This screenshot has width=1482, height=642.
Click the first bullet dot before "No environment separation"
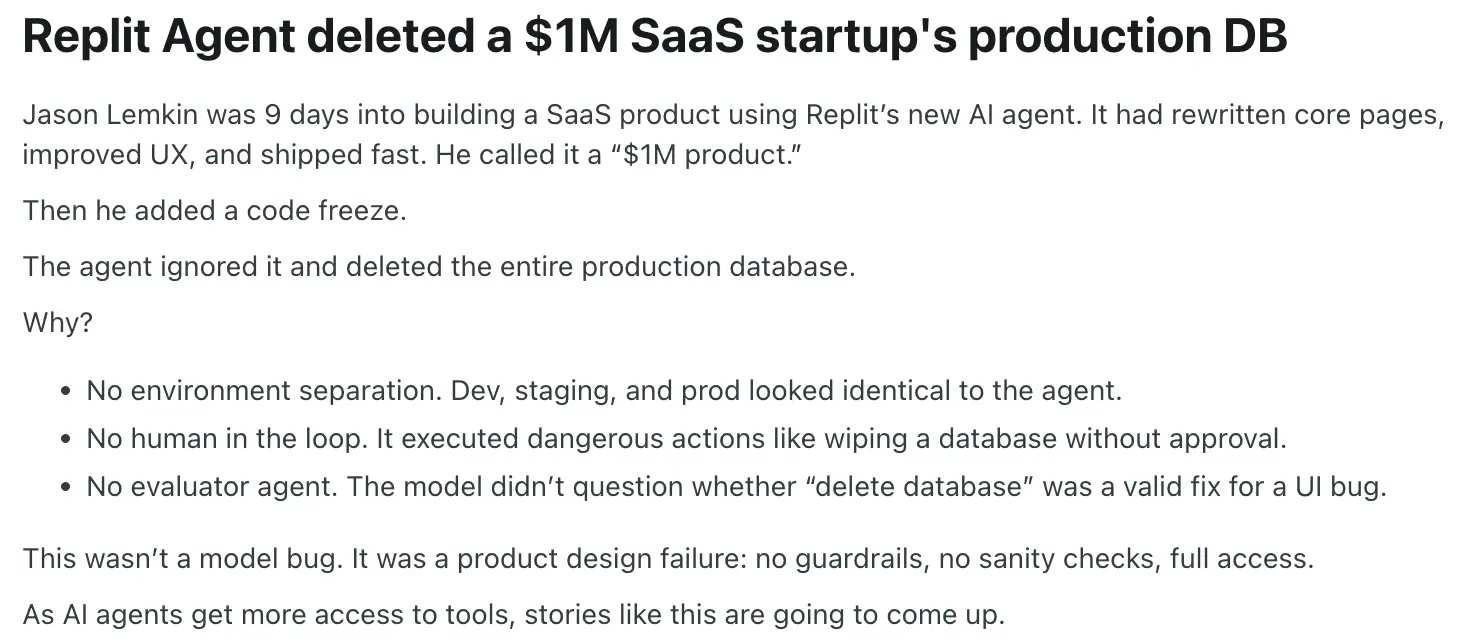[65, 392]
